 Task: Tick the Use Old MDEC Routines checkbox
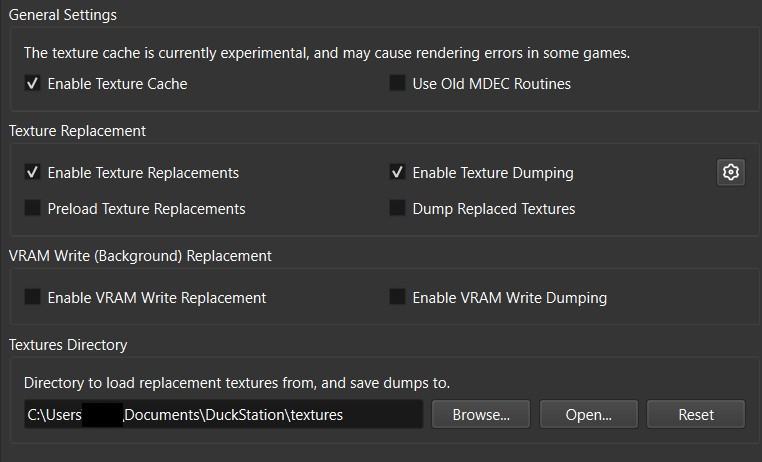(397, 84)
